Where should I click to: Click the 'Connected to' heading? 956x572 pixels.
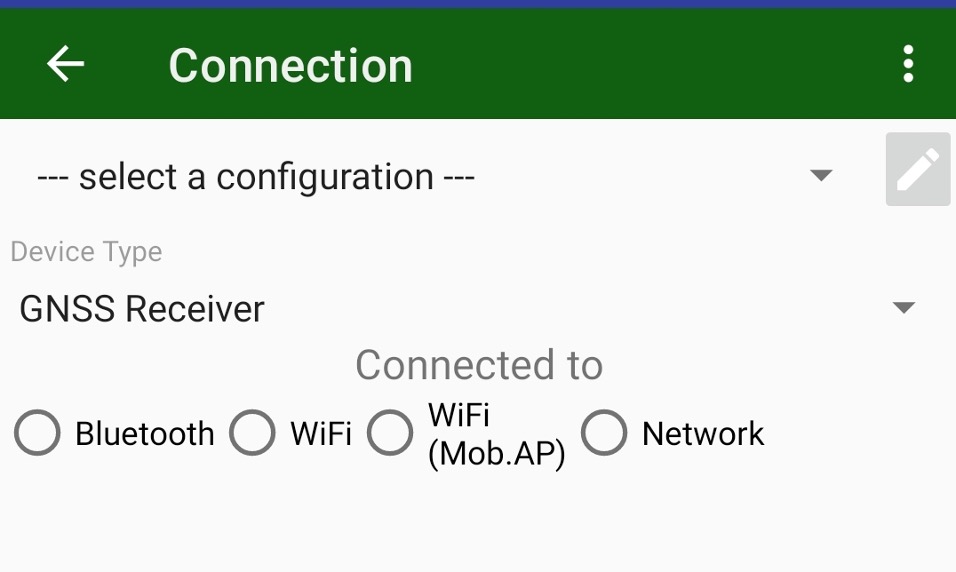coord(479,365)
